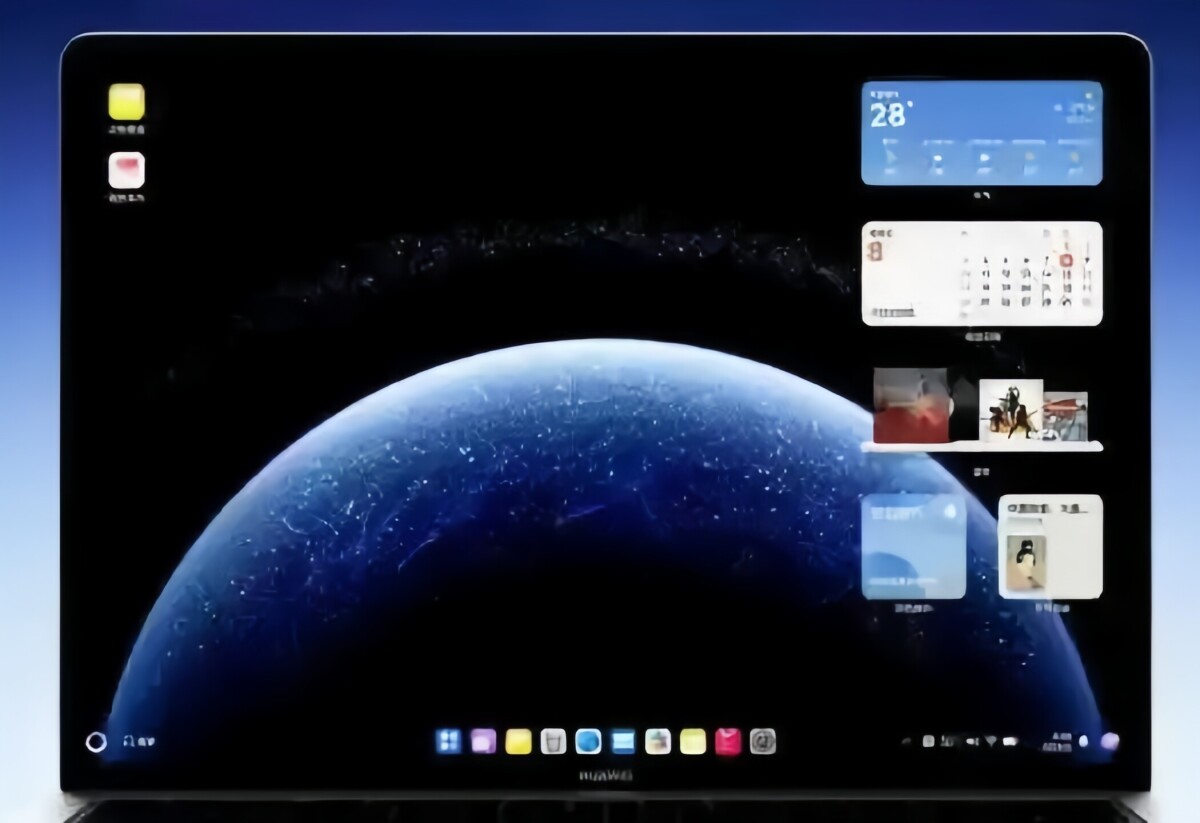
Task: Open the search entry beside the ring icon
Action: coord(139,742)
